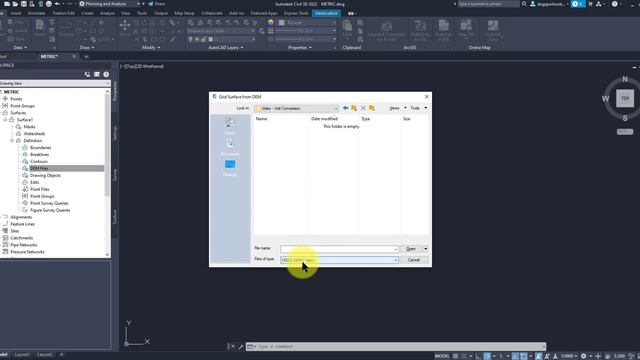Delete selected file with X icon
This screenshot has height=360, width=640.
click(363, 108)
